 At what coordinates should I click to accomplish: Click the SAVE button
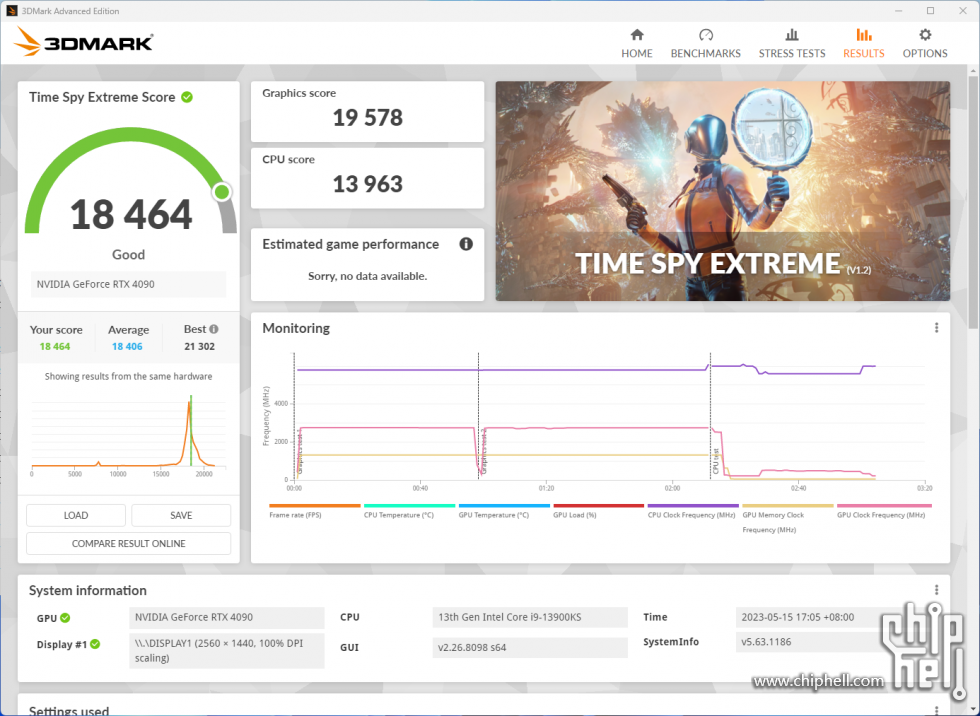click(181, 515)
